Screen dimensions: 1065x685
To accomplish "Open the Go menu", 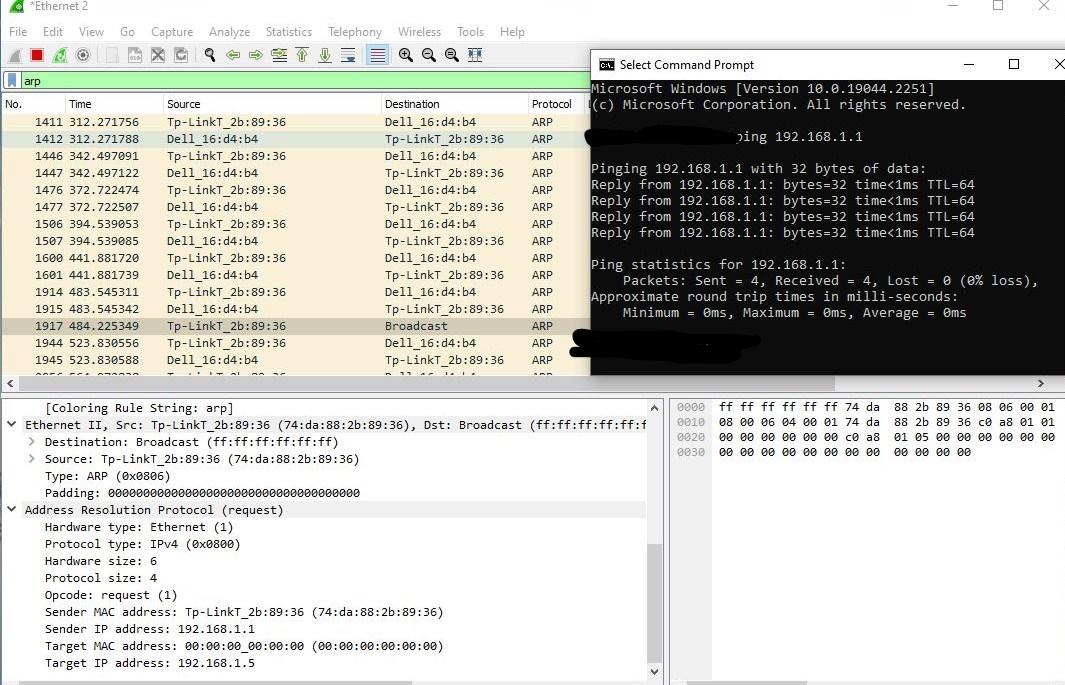I will pyautogui.click(x=127, y=32).
